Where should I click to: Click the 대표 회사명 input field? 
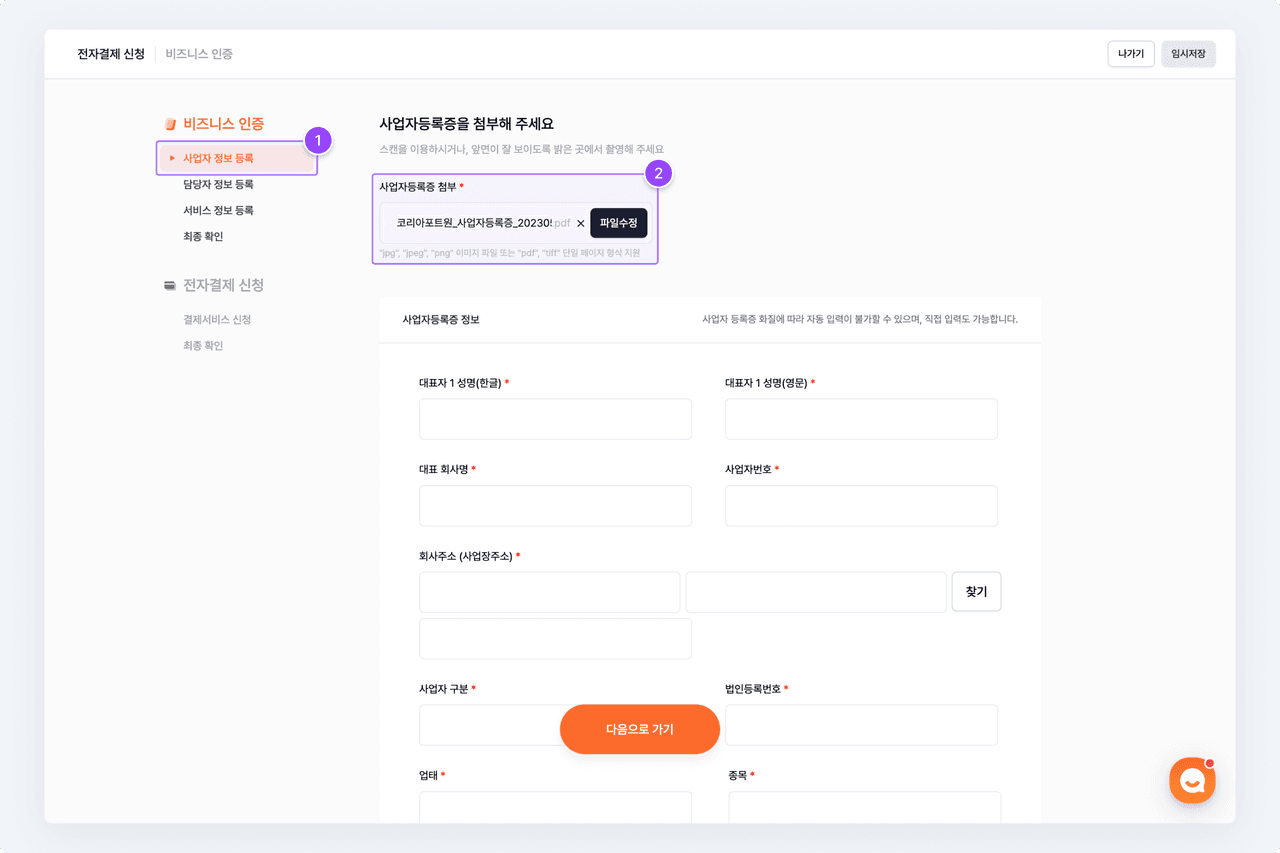click(x=555, y=506)
